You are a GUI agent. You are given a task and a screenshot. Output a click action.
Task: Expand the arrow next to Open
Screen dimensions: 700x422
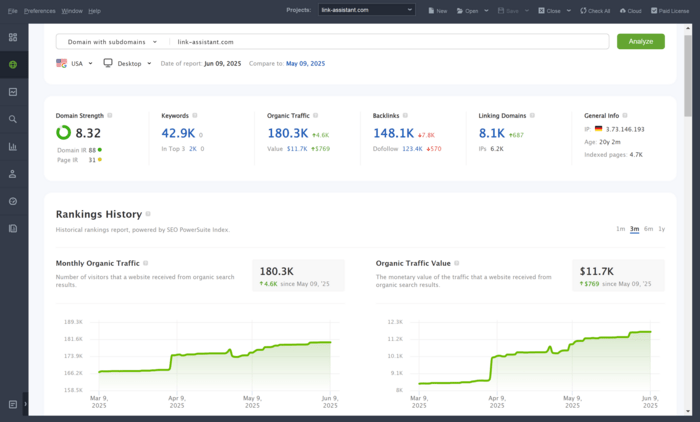coord(486,11)
